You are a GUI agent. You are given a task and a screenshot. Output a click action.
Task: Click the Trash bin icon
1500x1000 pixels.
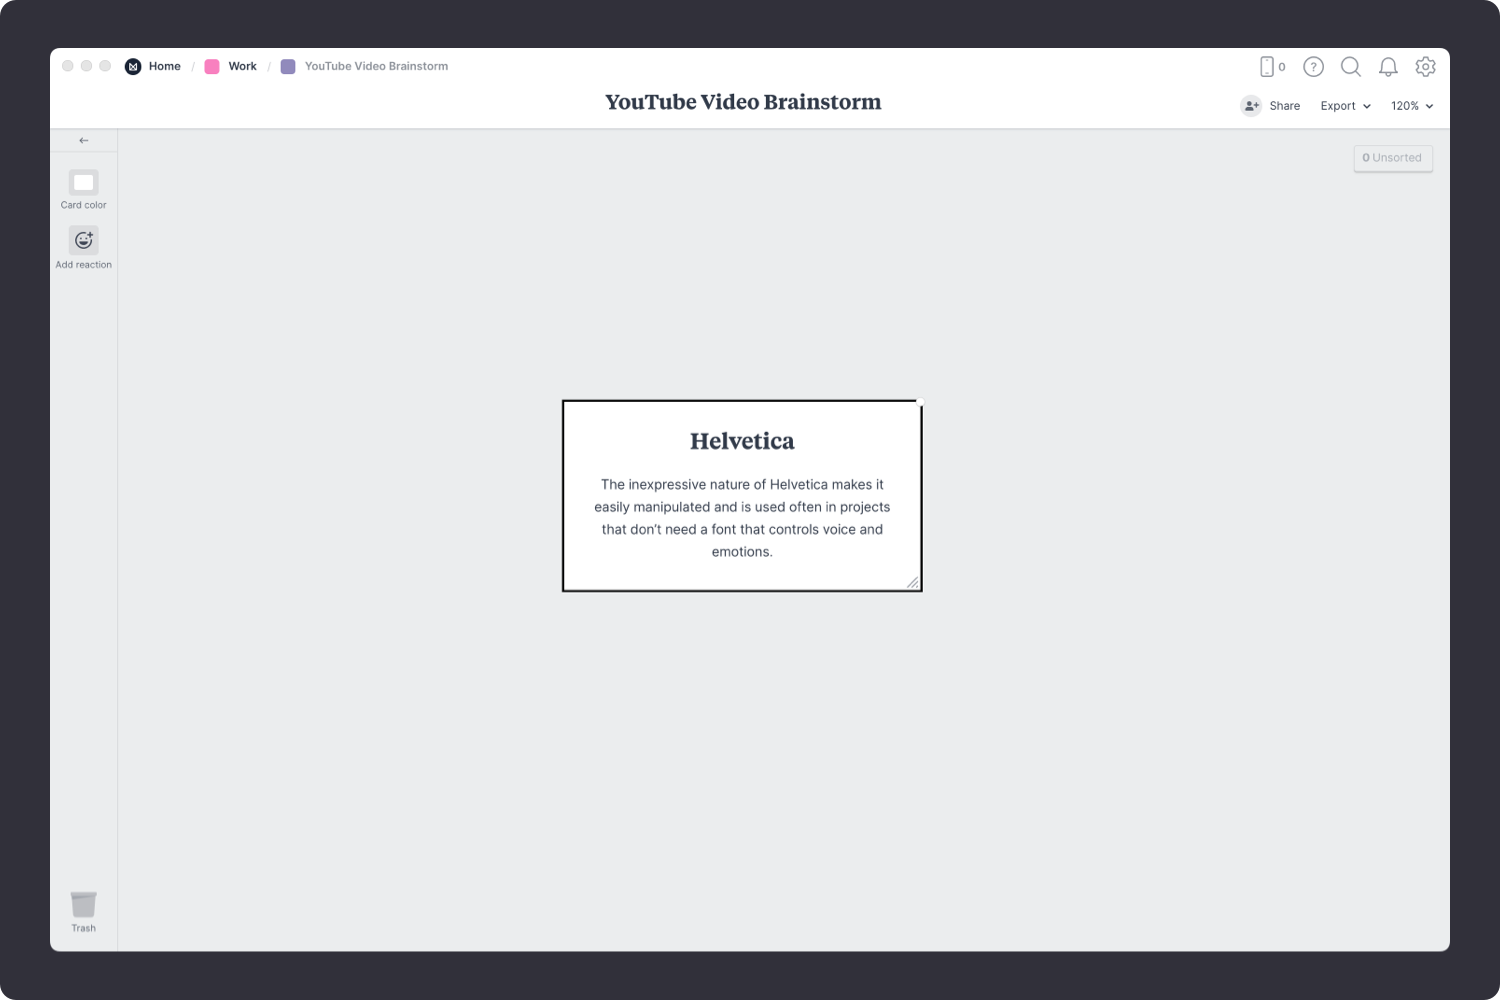click(x=84, y=904)
